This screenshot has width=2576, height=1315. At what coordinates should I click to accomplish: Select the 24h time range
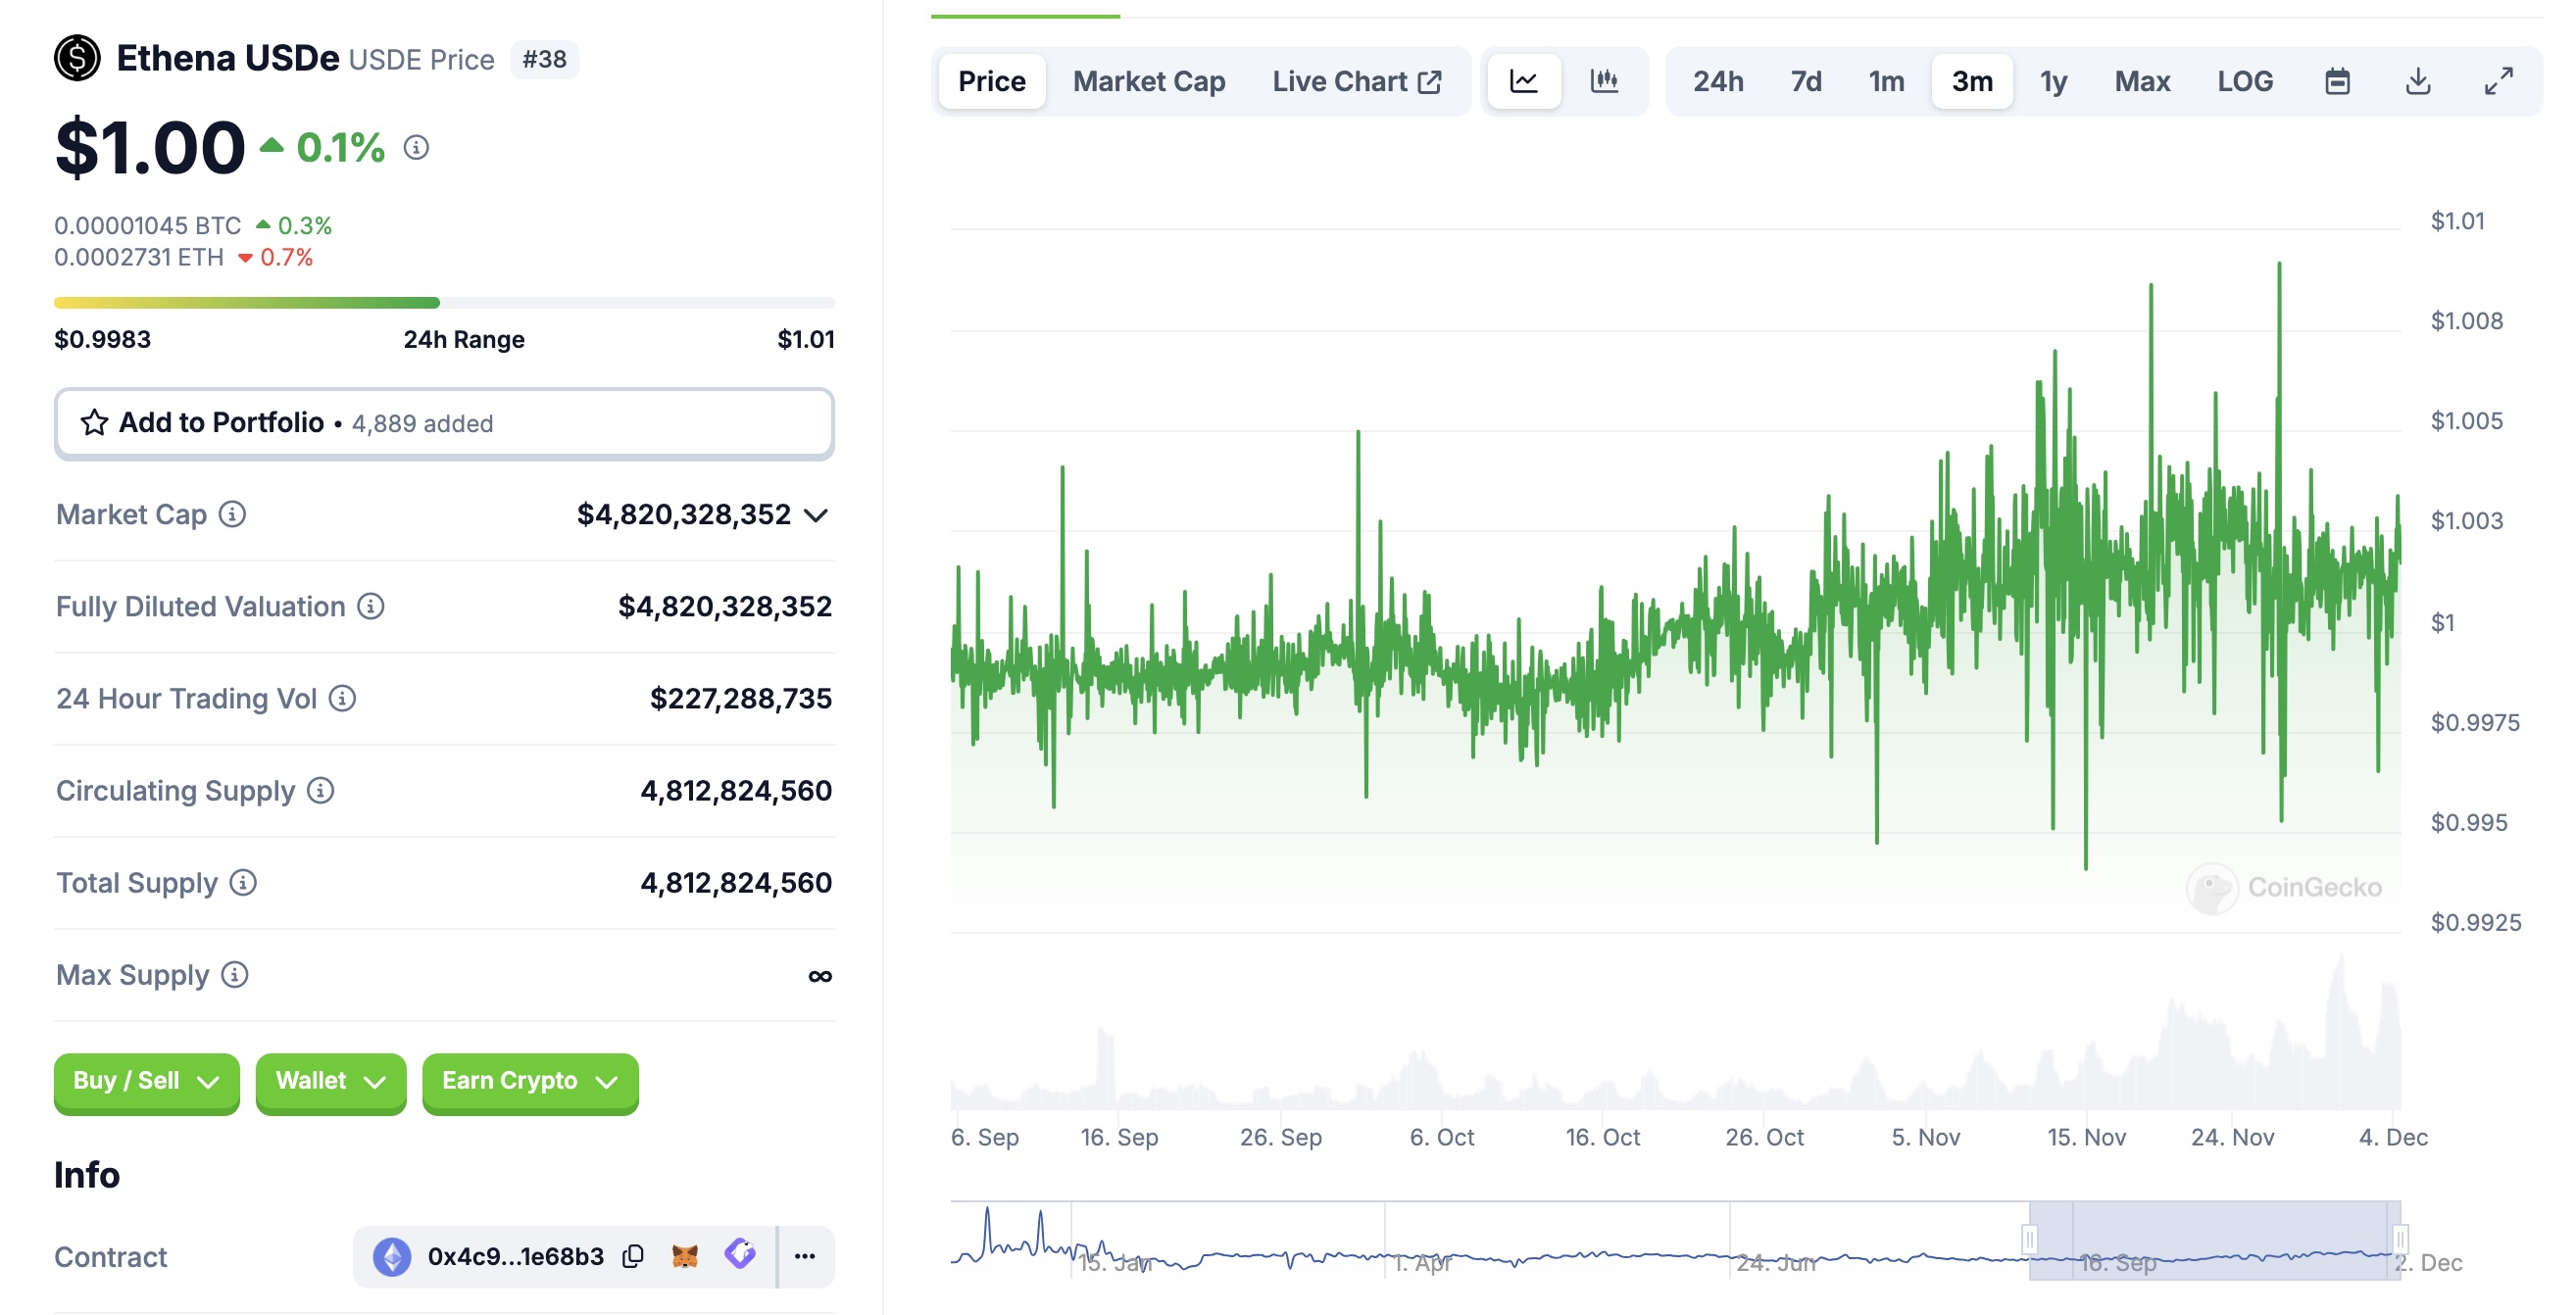[1718, 81]
